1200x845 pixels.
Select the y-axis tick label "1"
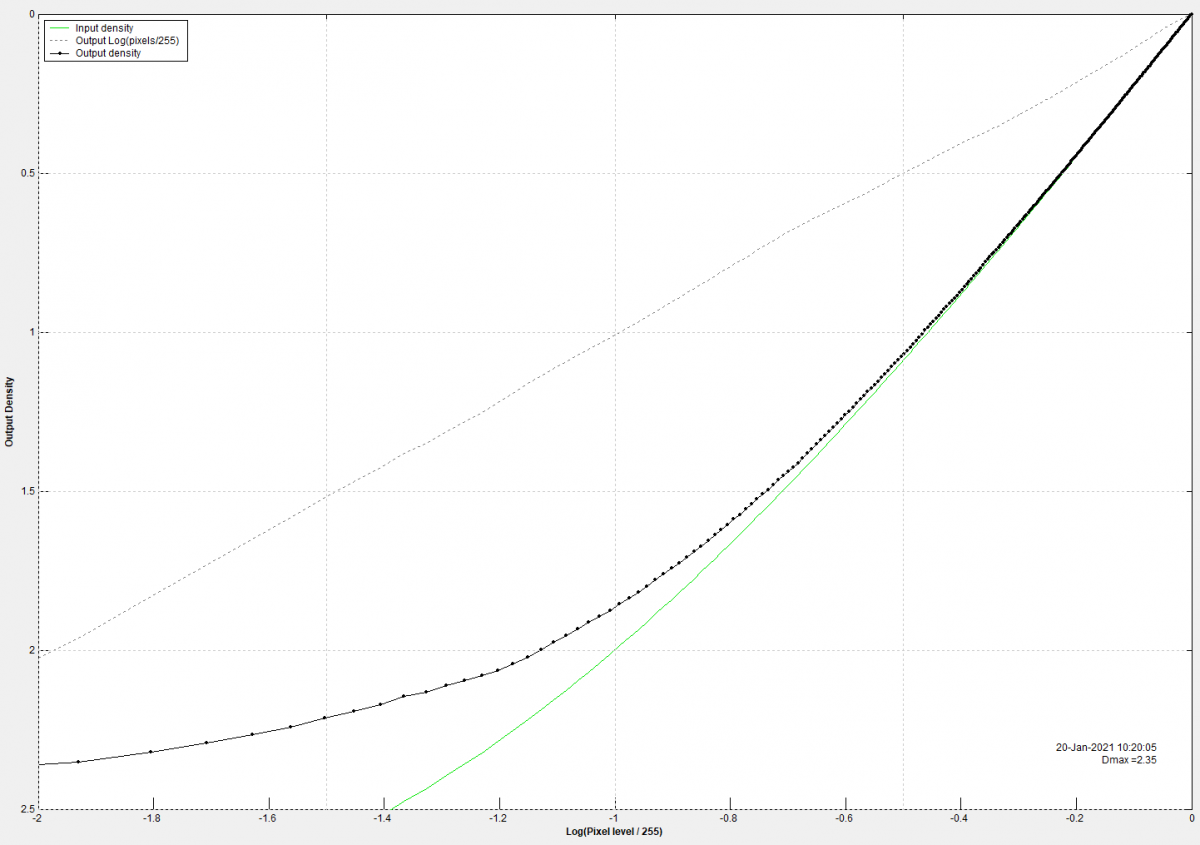tap(30, 333)
